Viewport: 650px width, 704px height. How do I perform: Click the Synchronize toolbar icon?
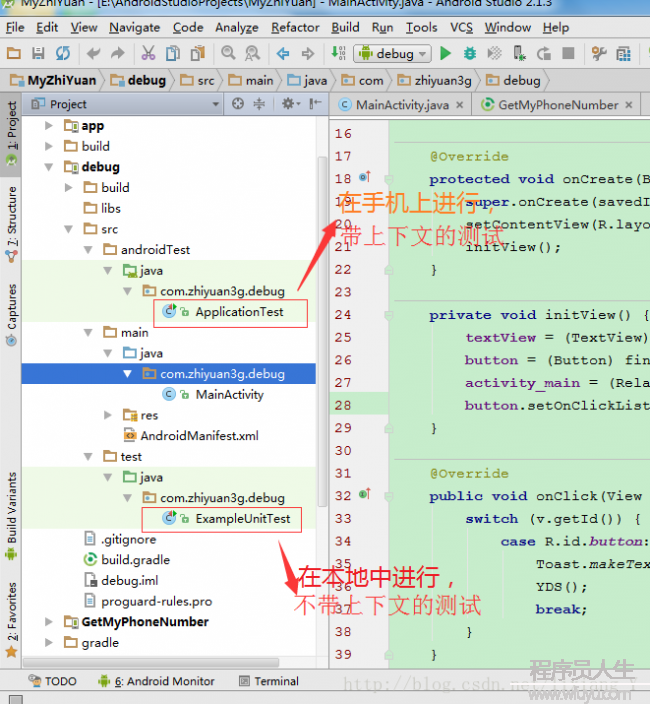63,53
